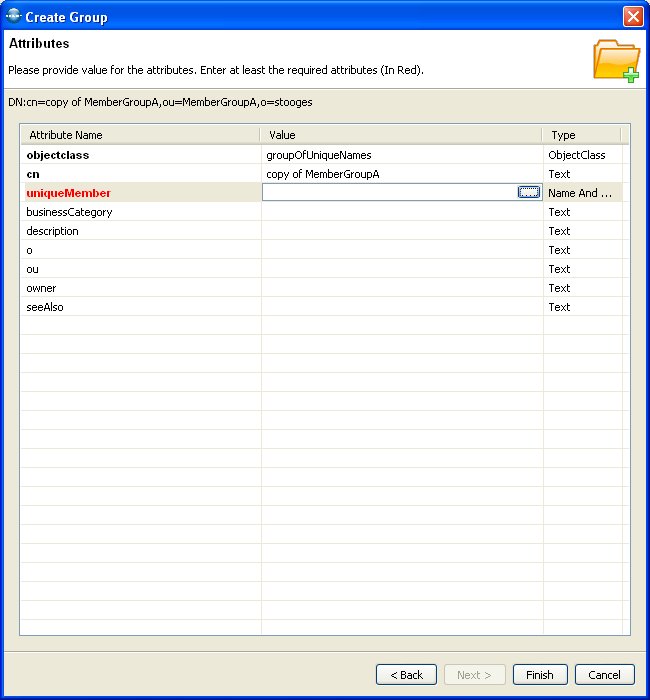Select the businessCategory attribute row

[69, 212]
